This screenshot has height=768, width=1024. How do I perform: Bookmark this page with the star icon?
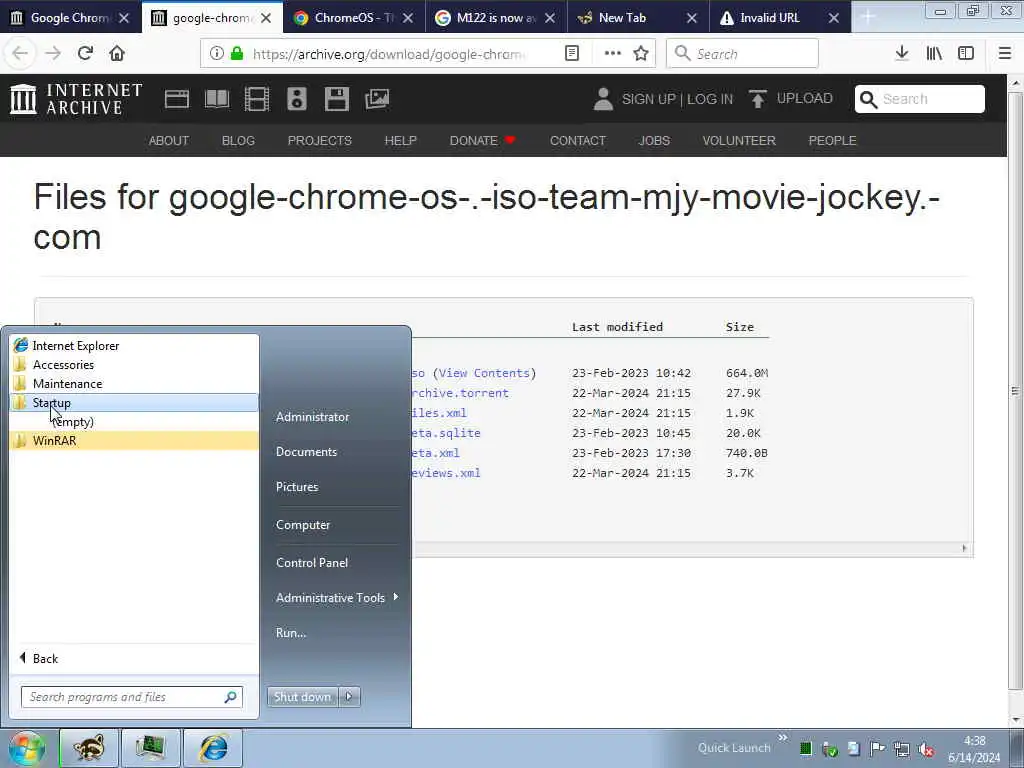(641, 54)
